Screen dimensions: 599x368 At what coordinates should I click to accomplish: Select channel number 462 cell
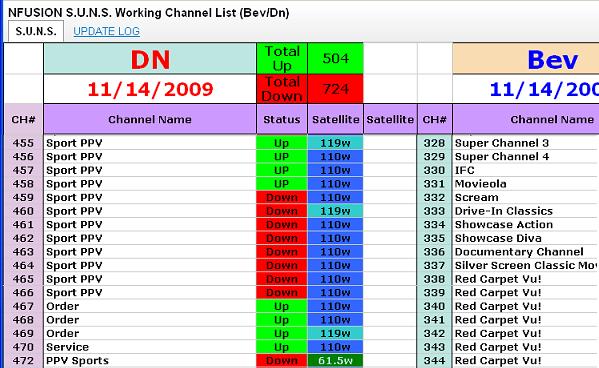[x=24, y=238]
